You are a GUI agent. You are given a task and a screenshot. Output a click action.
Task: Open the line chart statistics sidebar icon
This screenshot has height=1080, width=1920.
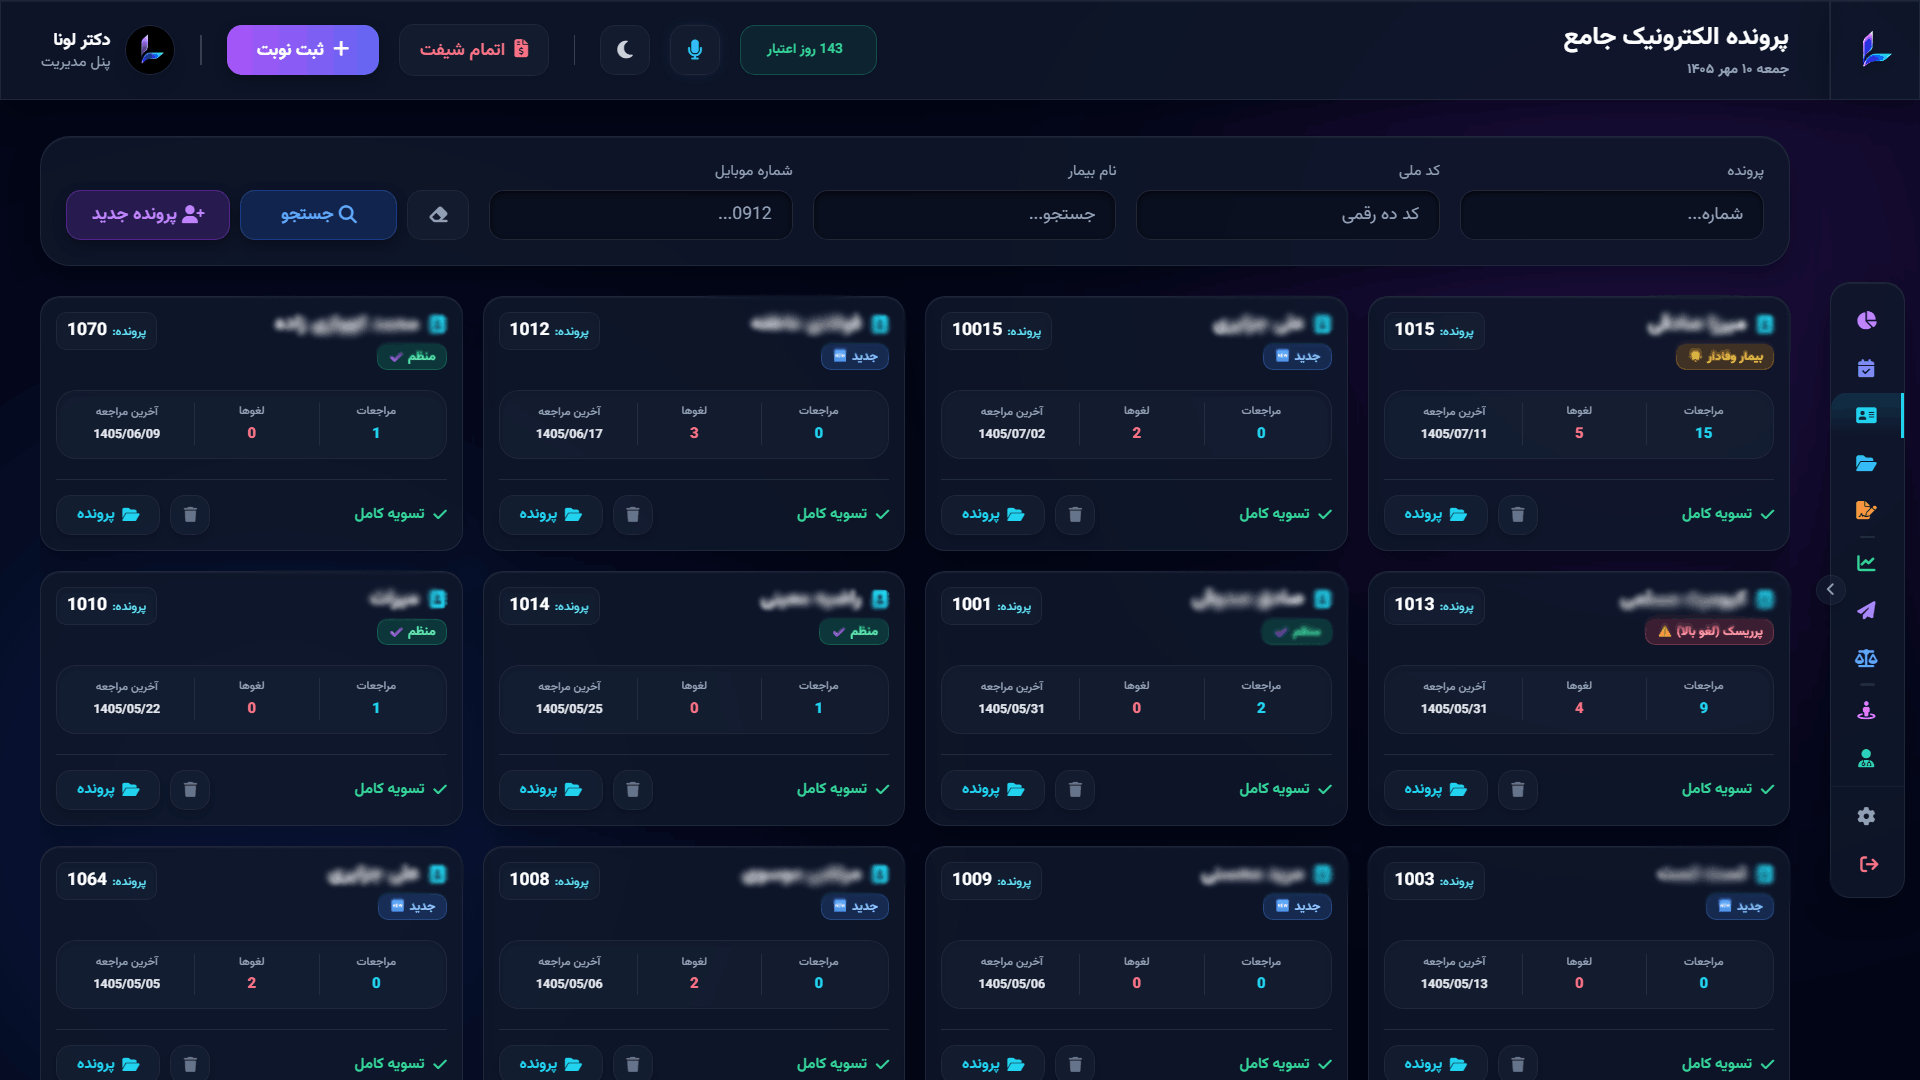pos(1866,563)
